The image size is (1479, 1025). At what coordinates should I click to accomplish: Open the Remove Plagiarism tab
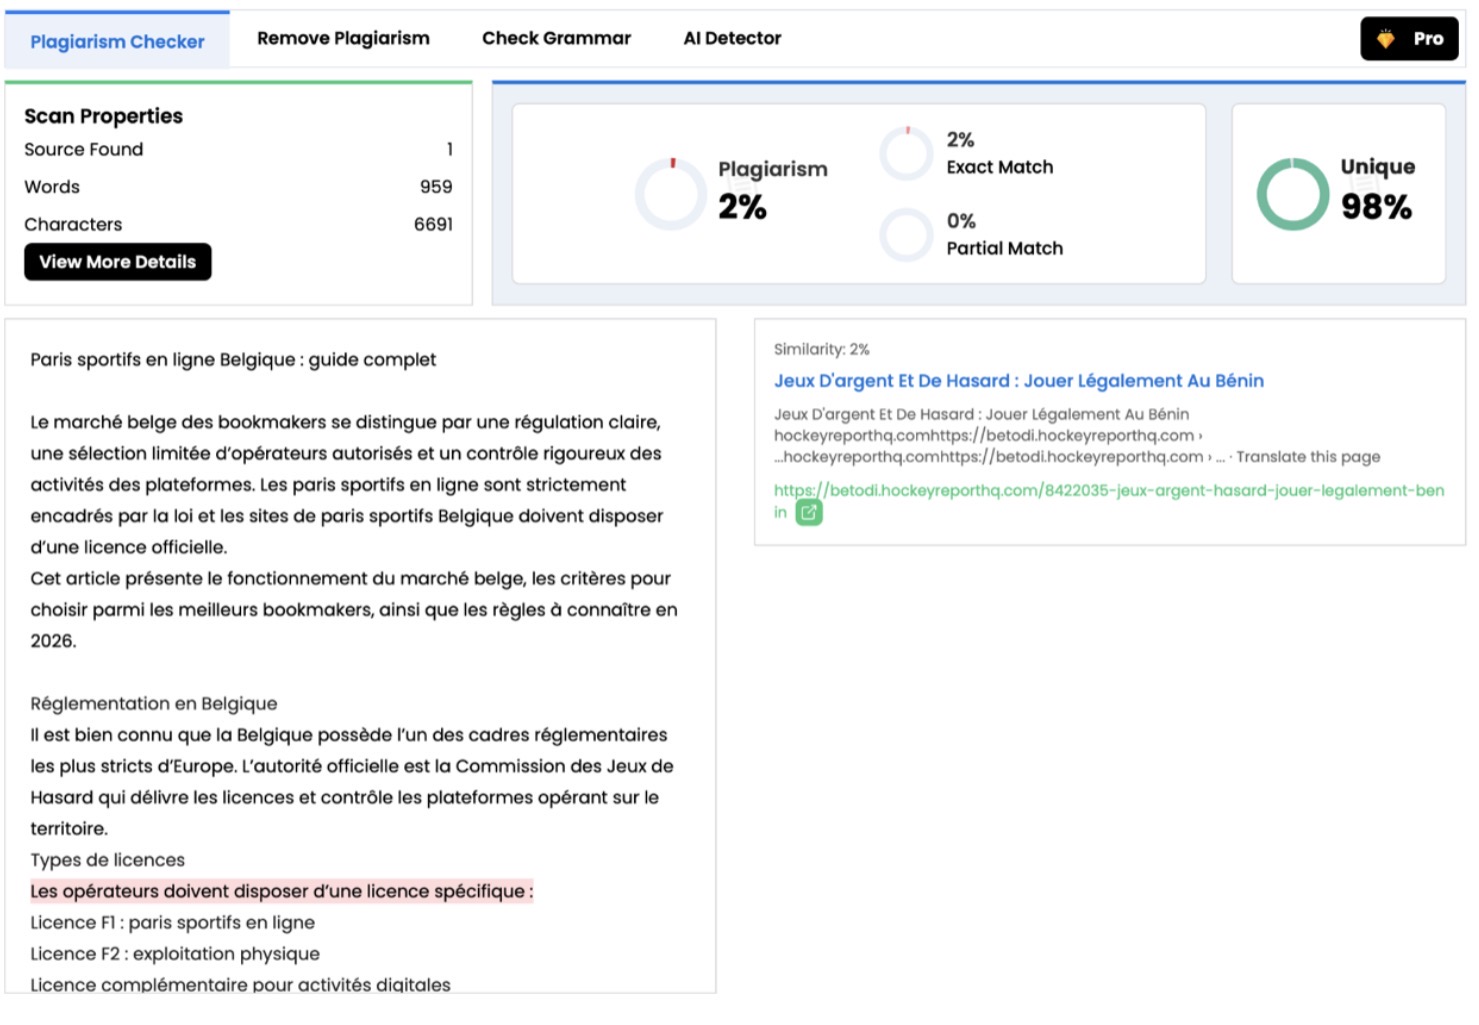point(343,38)
